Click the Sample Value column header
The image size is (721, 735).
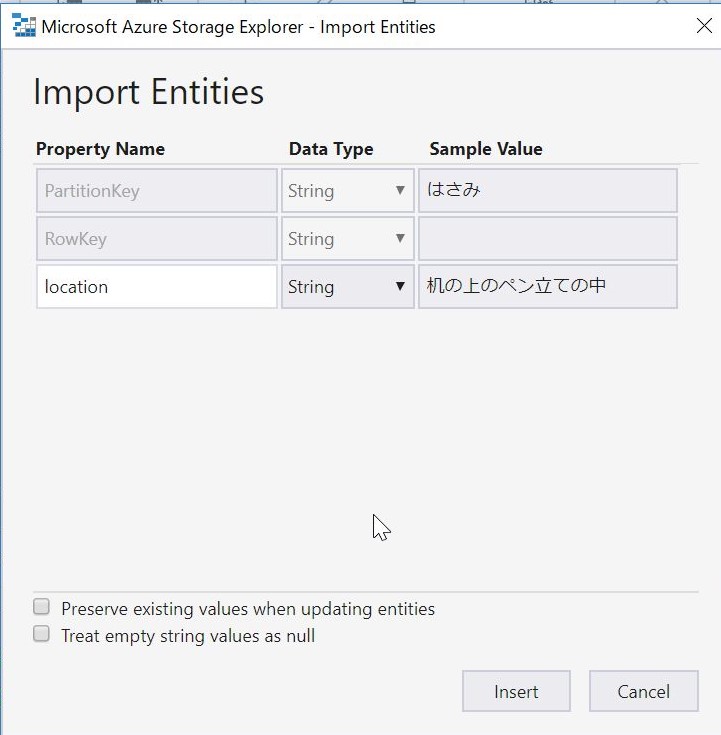click(486, 149)
